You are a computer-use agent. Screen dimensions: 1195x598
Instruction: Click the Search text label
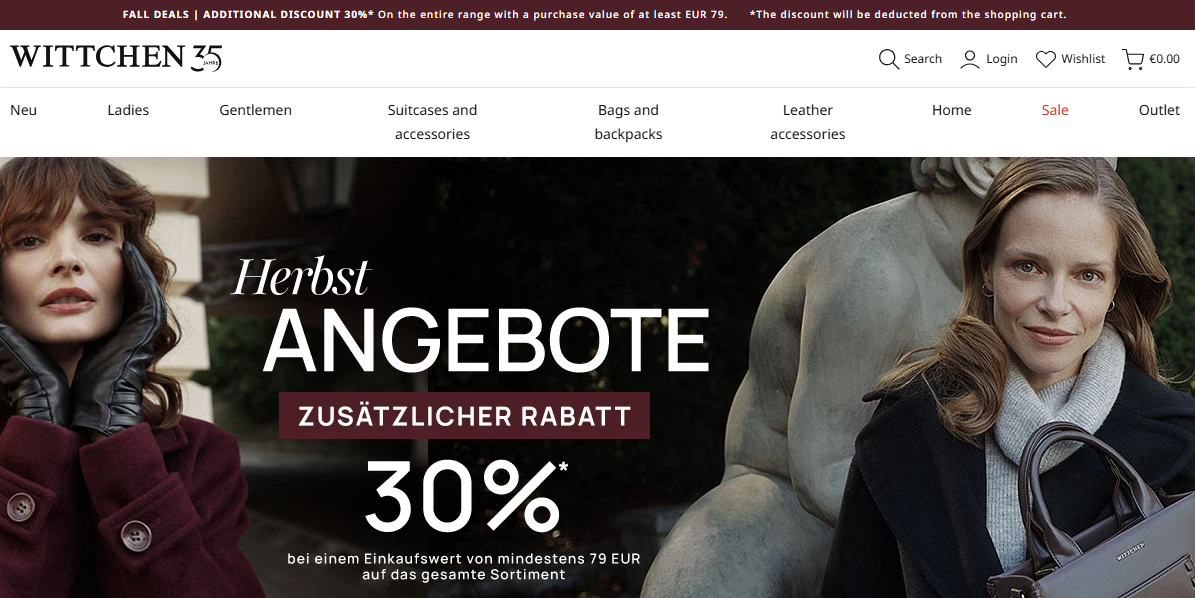pos(923,59)
